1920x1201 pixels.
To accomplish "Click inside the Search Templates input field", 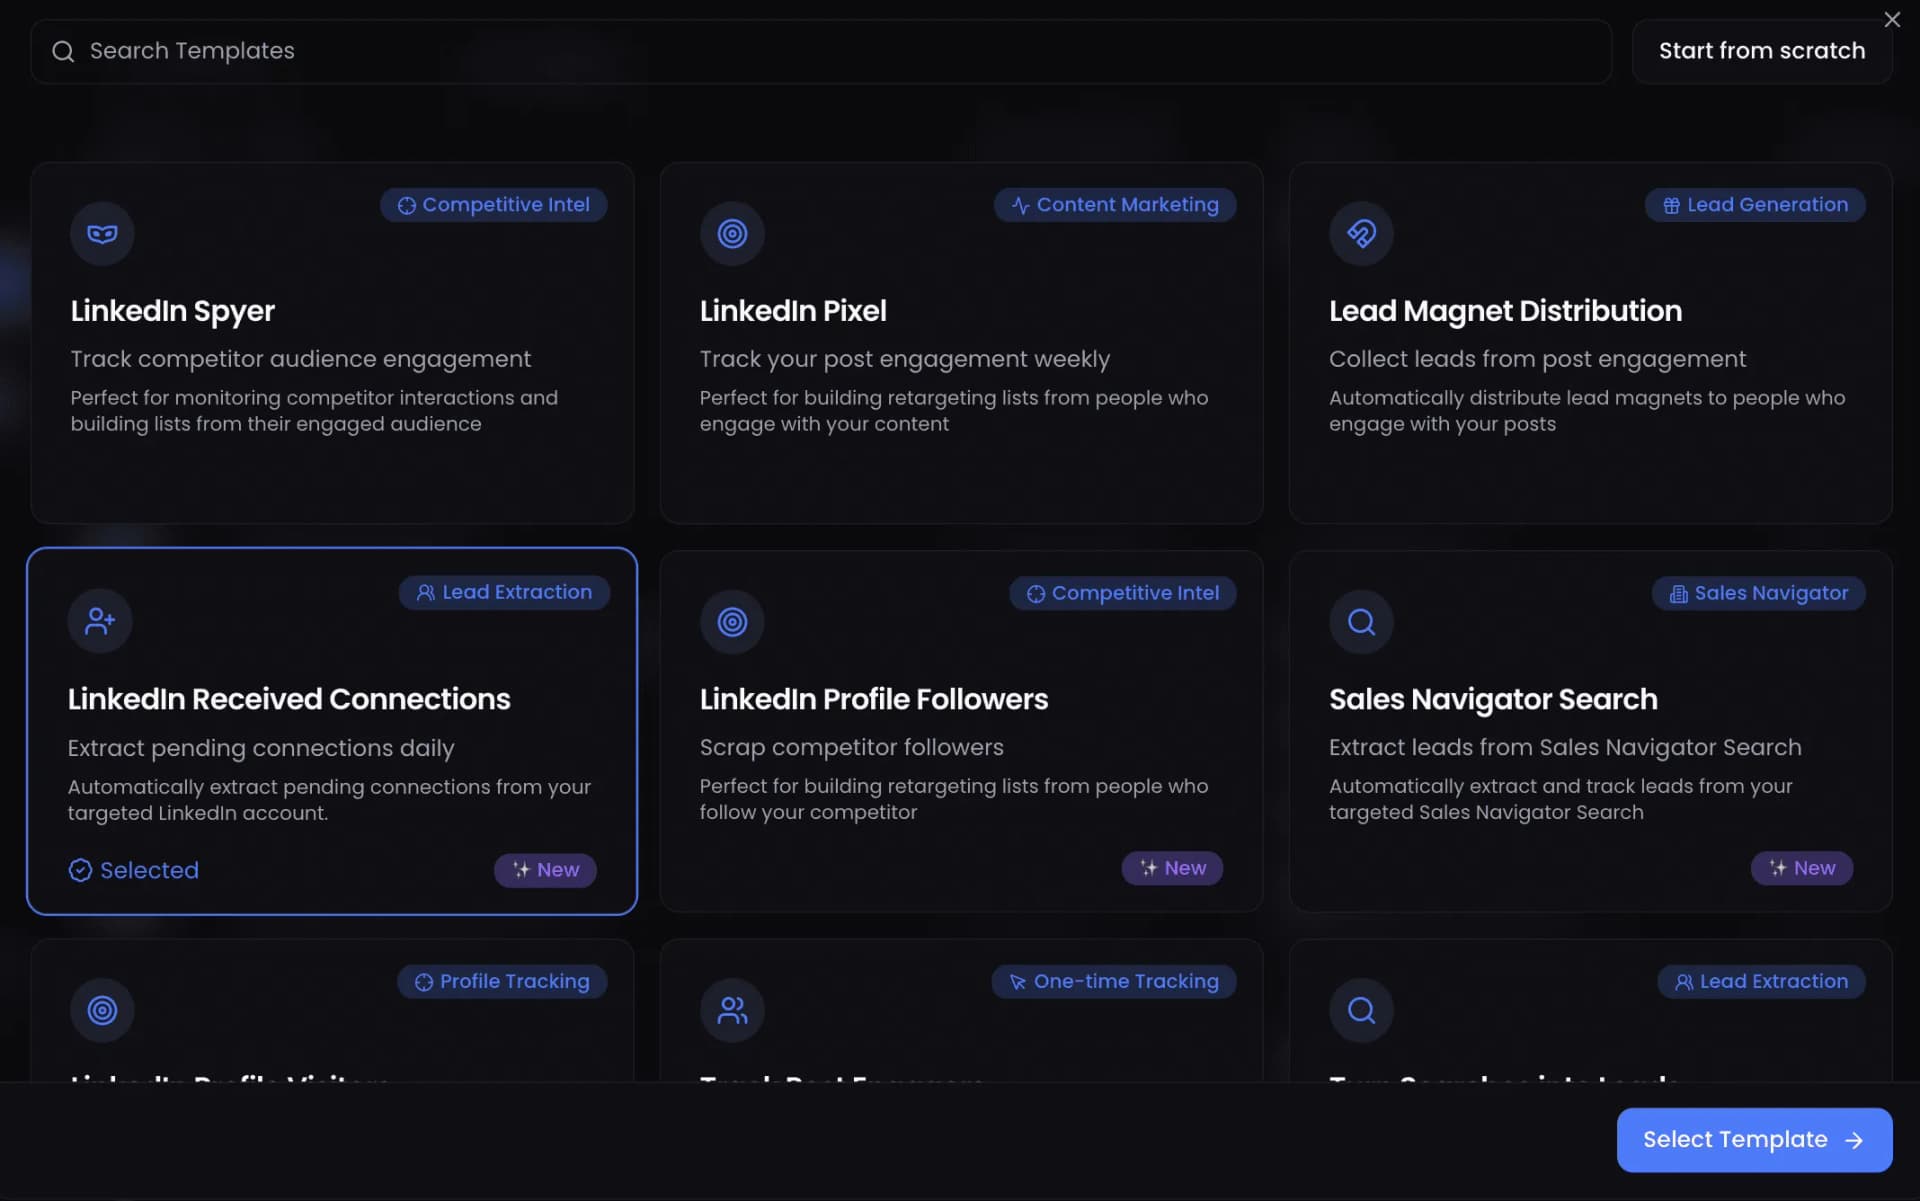I will (400, 50).
